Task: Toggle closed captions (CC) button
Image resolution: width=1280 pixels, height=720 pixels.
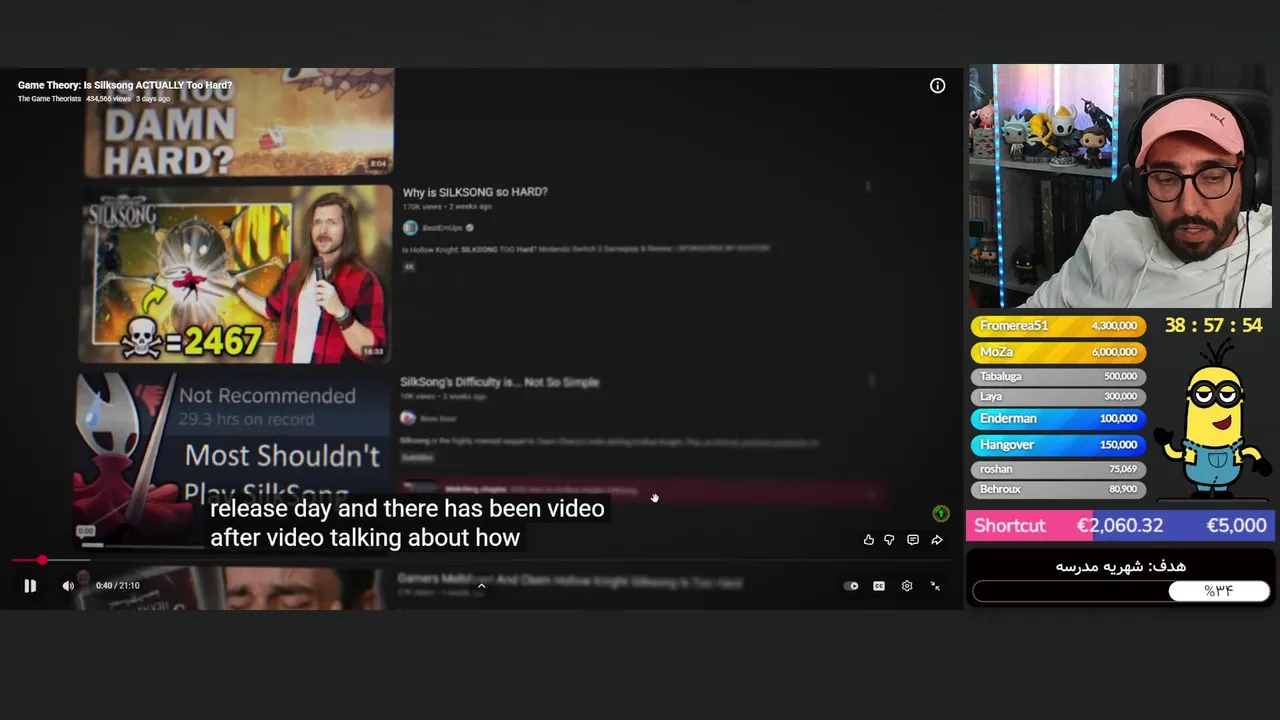Action: tap(879, 586)
